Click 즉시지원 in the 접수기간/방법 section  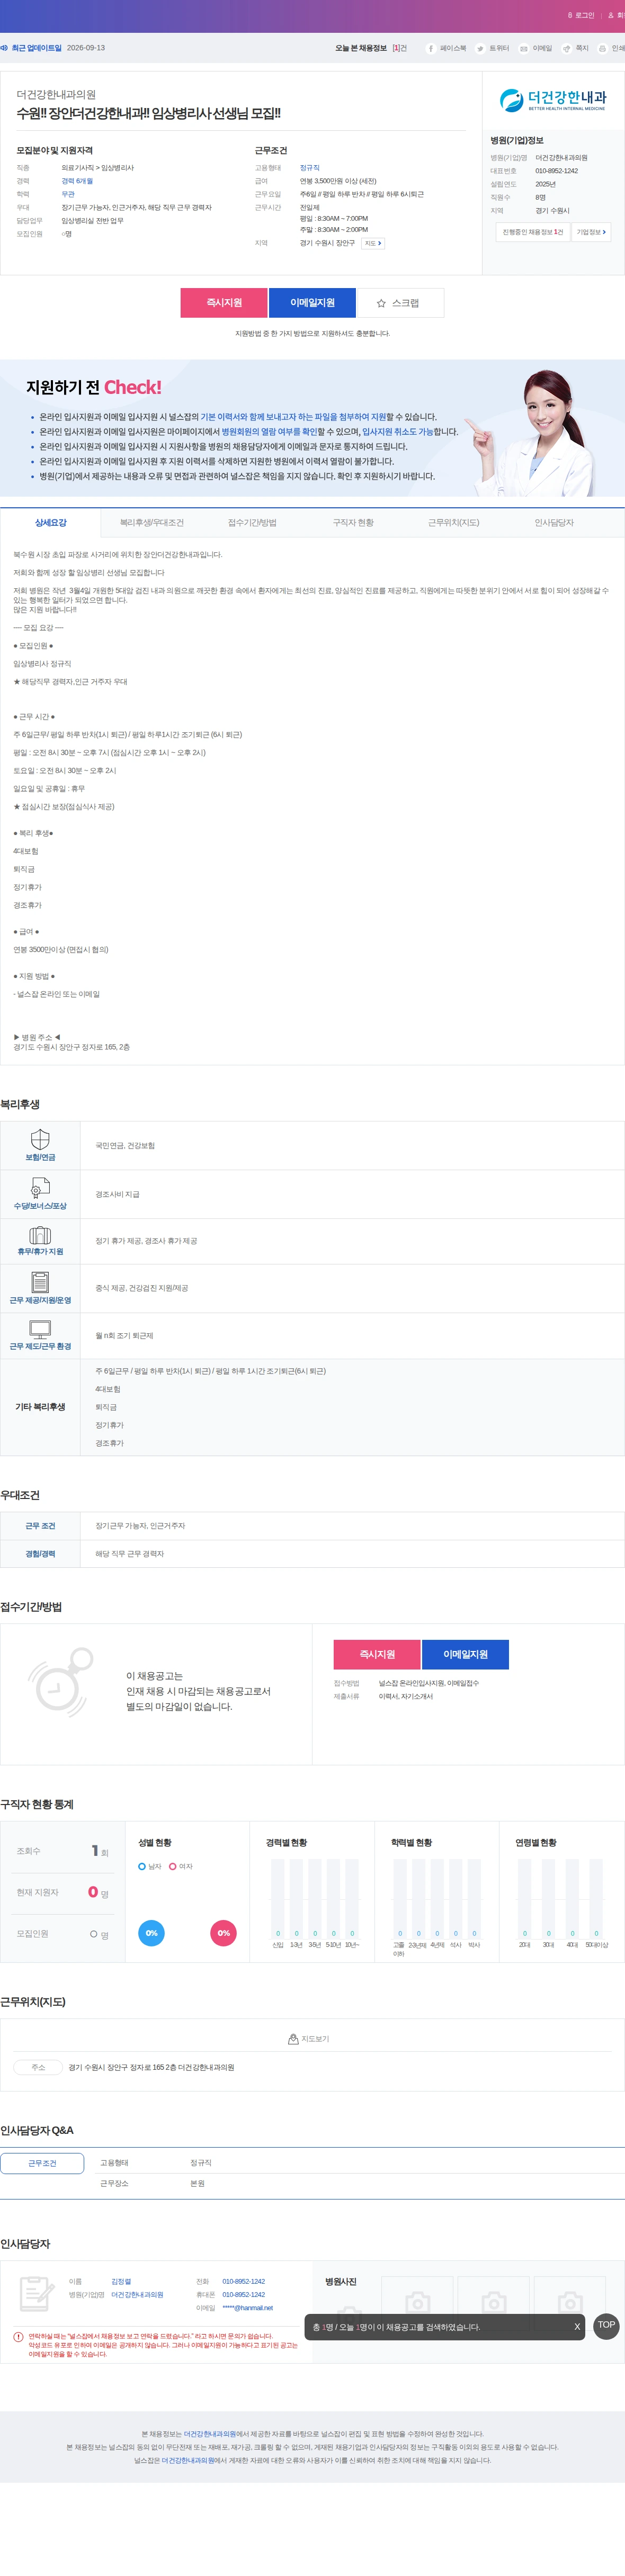click(x=377, y=1654)
